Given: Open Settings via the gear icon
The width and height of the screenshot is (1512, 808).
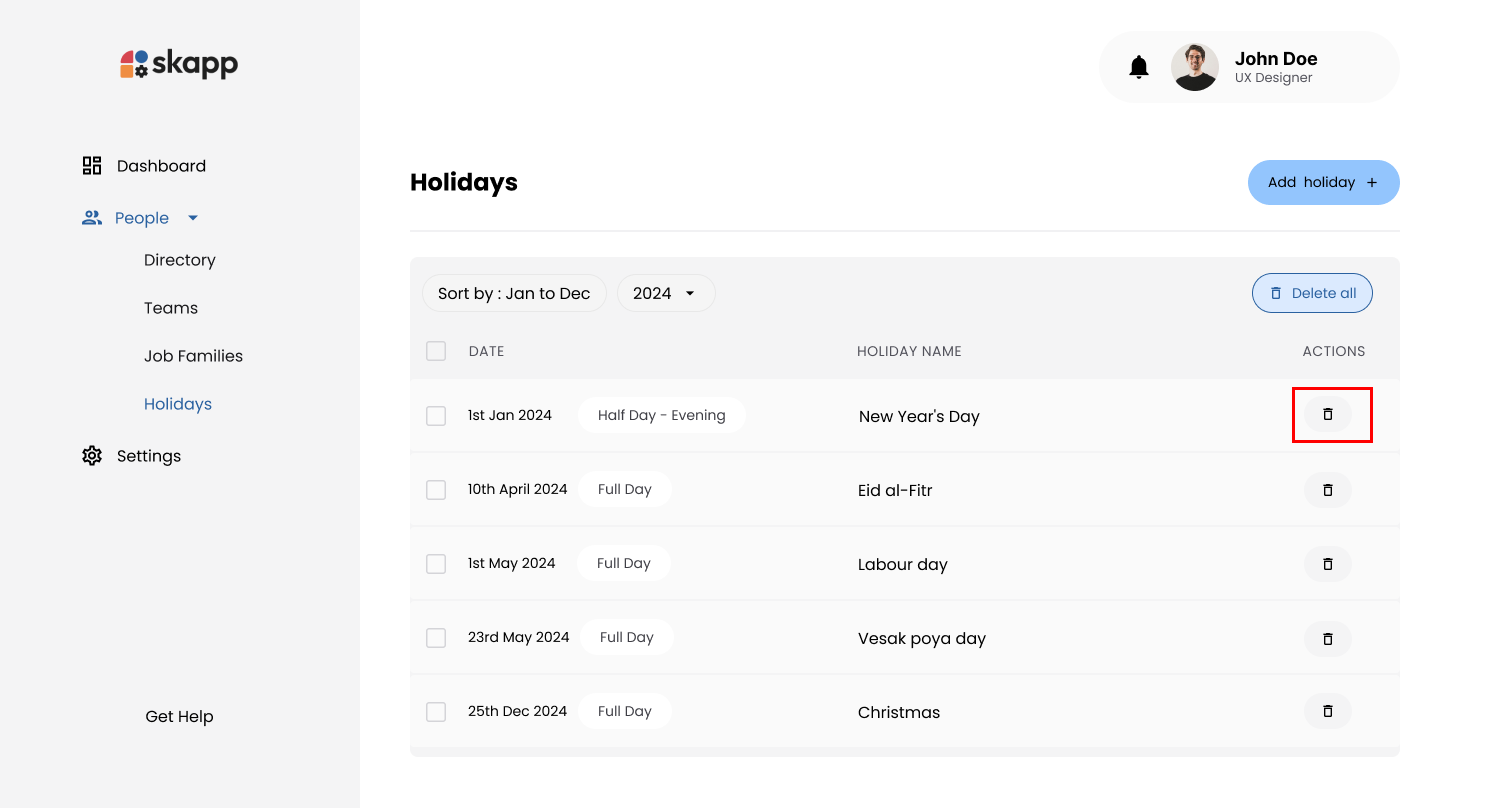Looking at the screenshot, I should pos(91,455).
